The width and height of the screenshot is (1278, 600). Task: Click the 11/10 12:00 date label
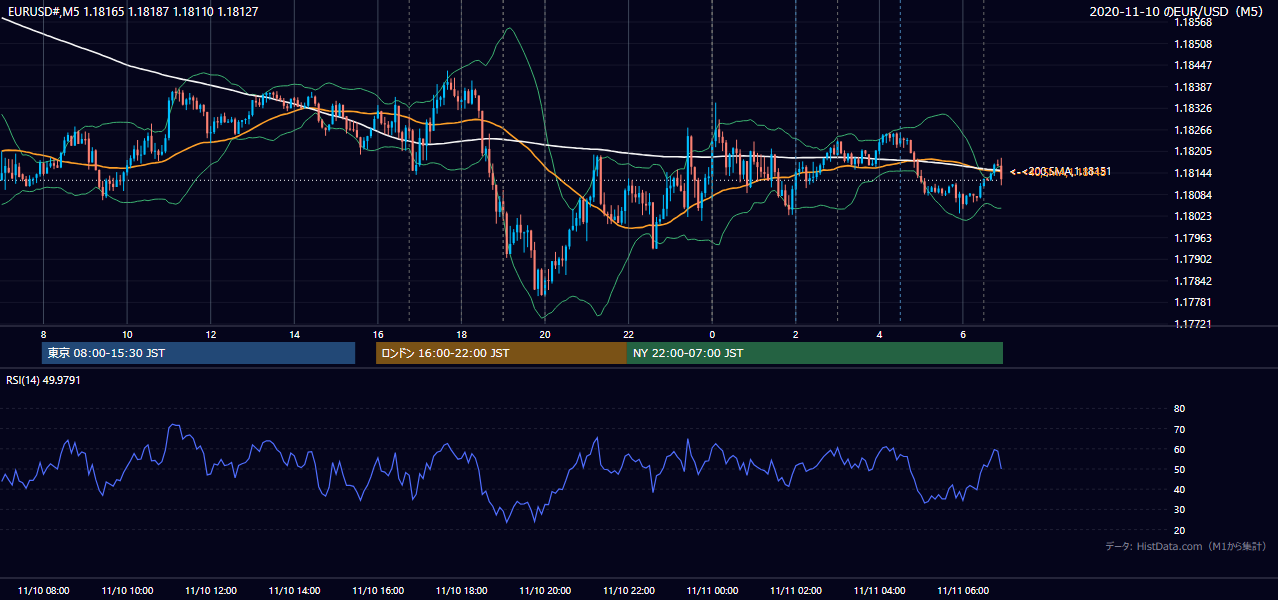pyautogui.click(x=210, y=591)
